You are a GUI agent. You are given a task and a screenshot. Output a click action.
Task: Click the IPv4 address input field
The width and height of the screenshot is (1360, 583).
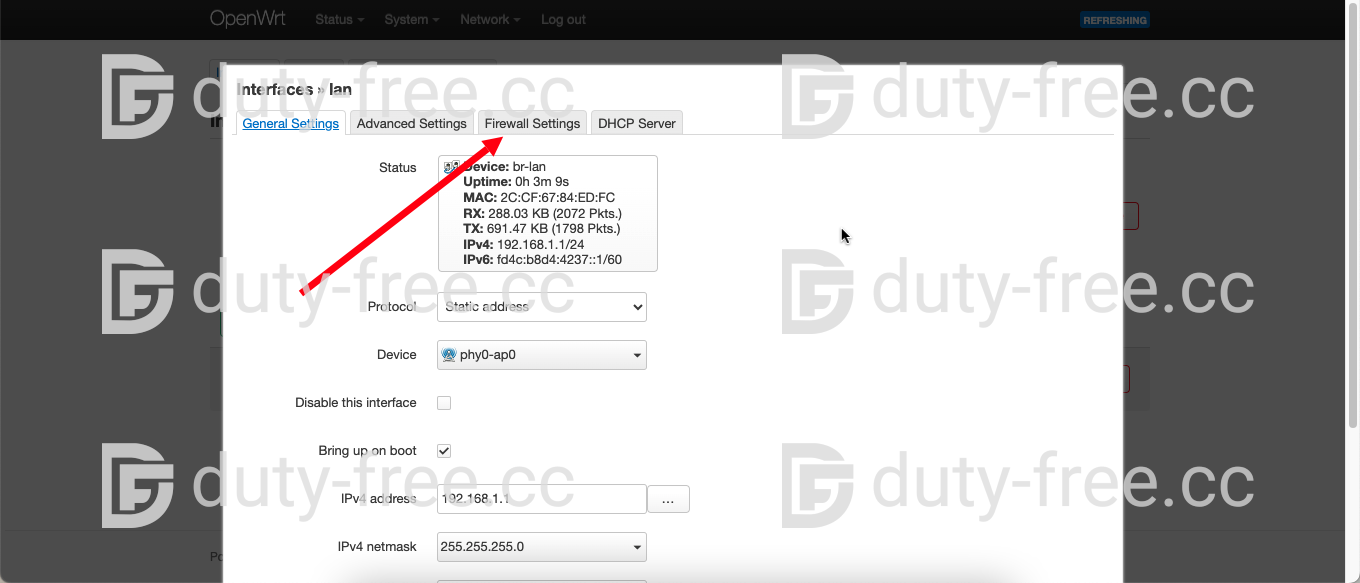(x=541, y=499)
